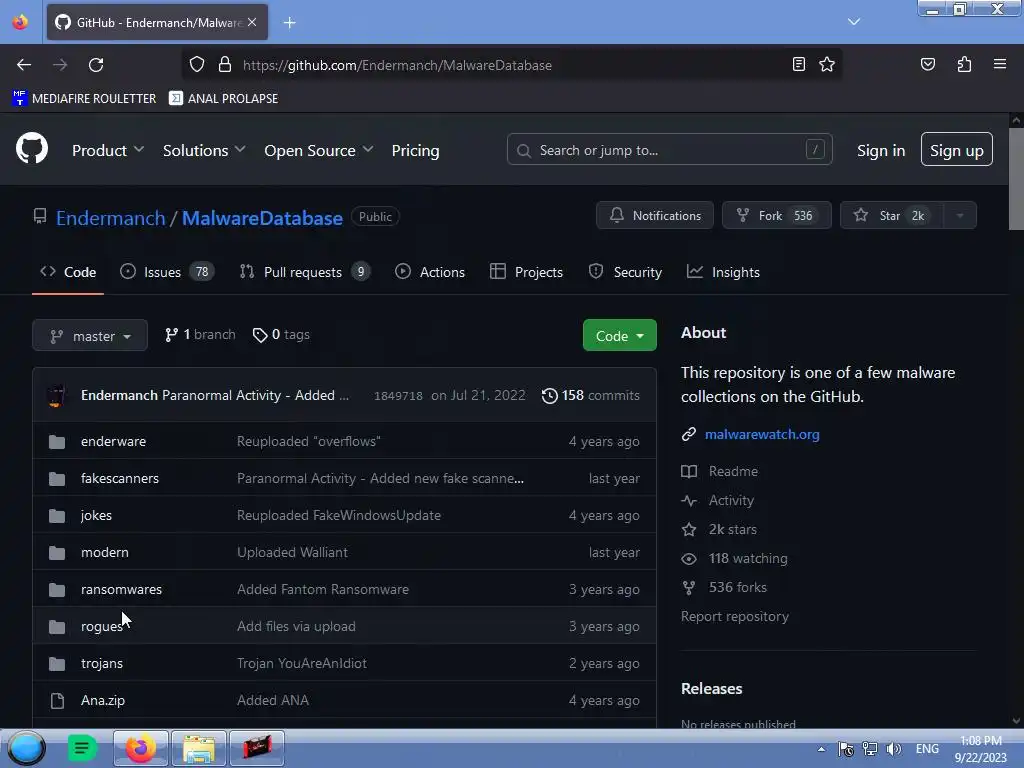
Task: Open the Endermanch owner profile link
Action: click(110, 217)
